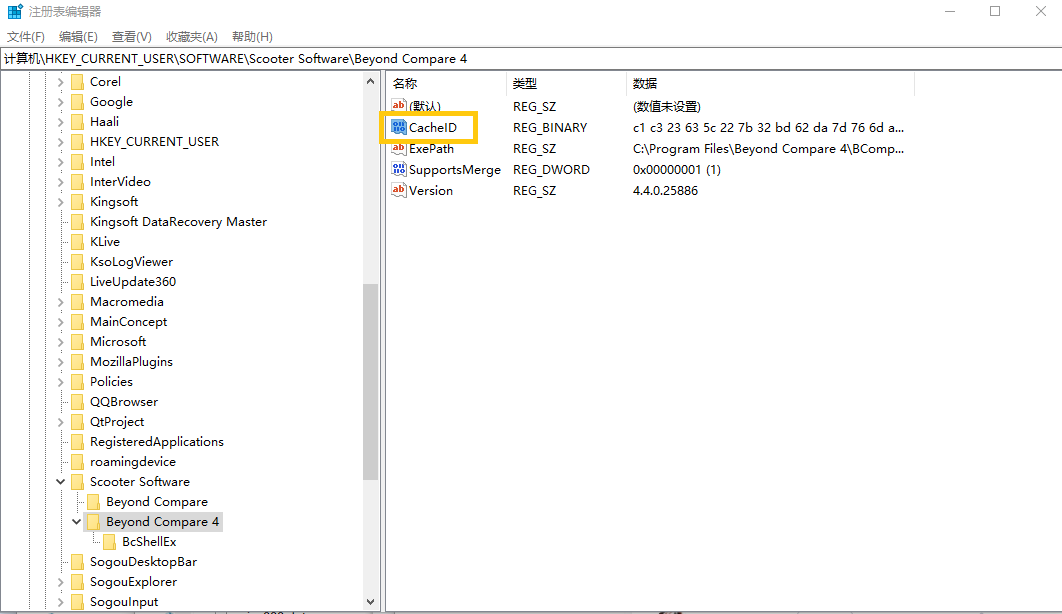Click the Intel folder icon
This screenshot has width=1062, height=614.
[x=78, y=161]
